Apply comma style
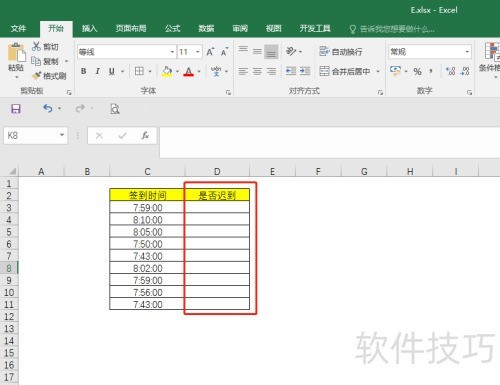500x385 pixels. pyautogui.click(x=431, y=71)
